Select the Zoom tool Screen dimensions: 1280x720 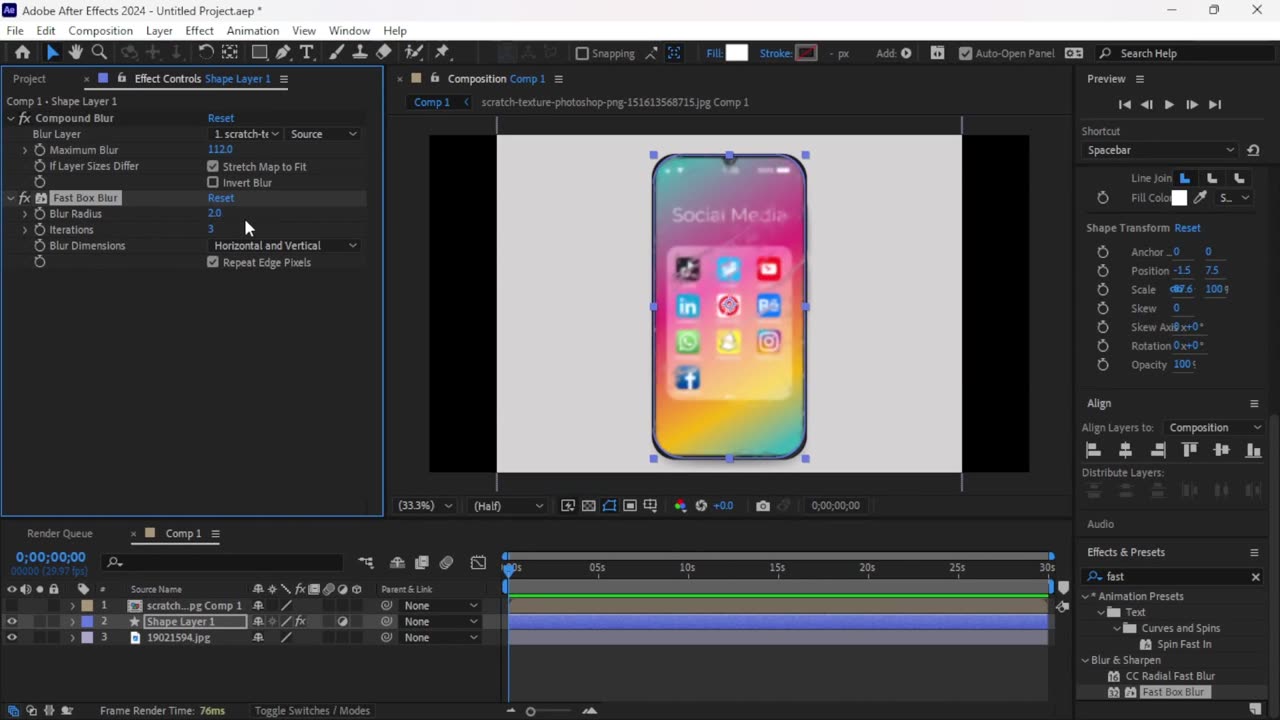(99, 53)
